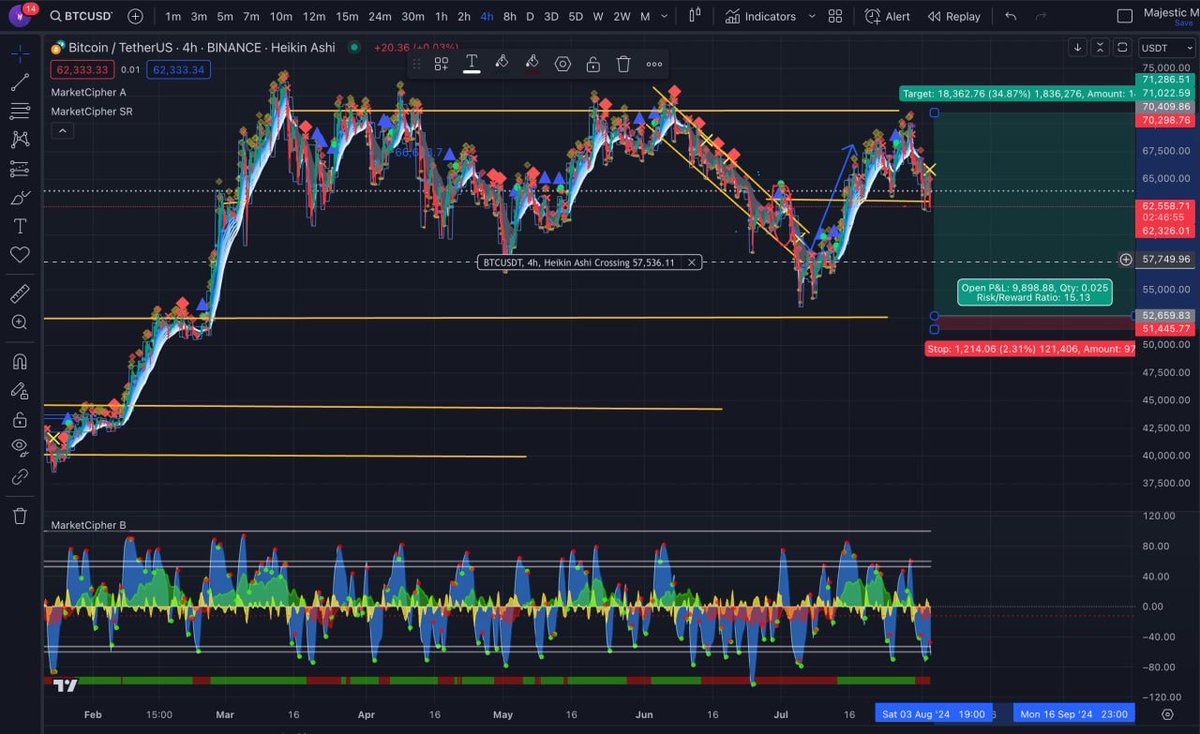1200x734 pixels.
Task: Start Bar Replay mode
Action: [x=955, y=16]
